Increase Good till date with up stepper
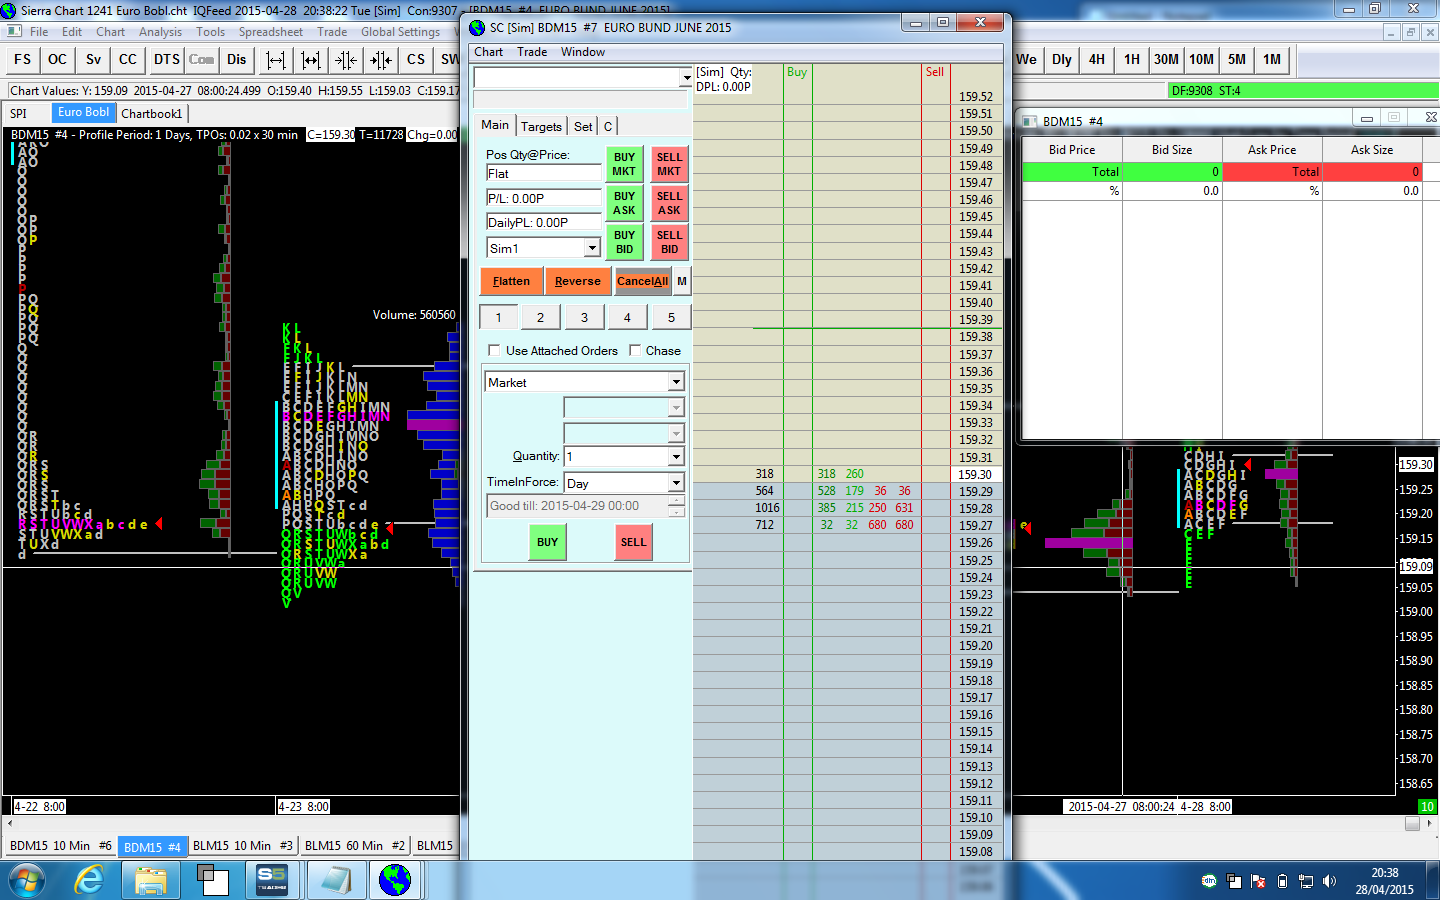Screen dimensions: 1440x900 [x=677, y=500]
